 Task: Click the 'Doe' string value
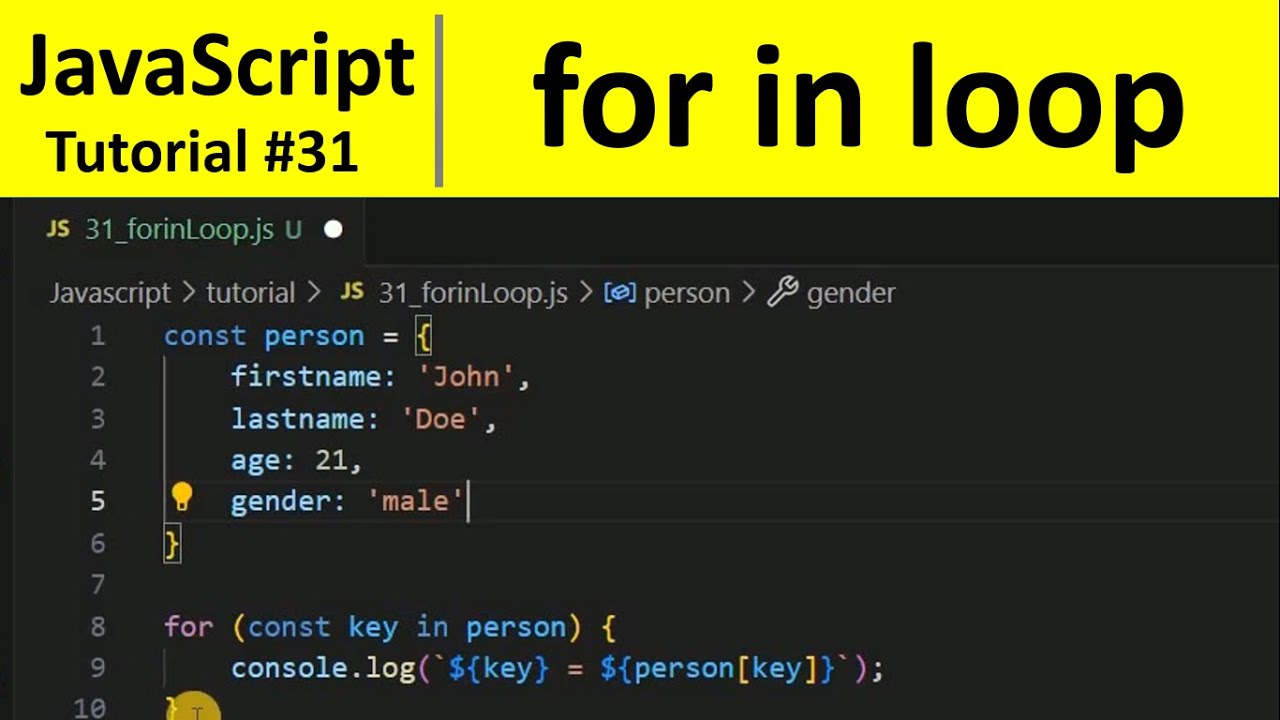[x=439, y=419]
